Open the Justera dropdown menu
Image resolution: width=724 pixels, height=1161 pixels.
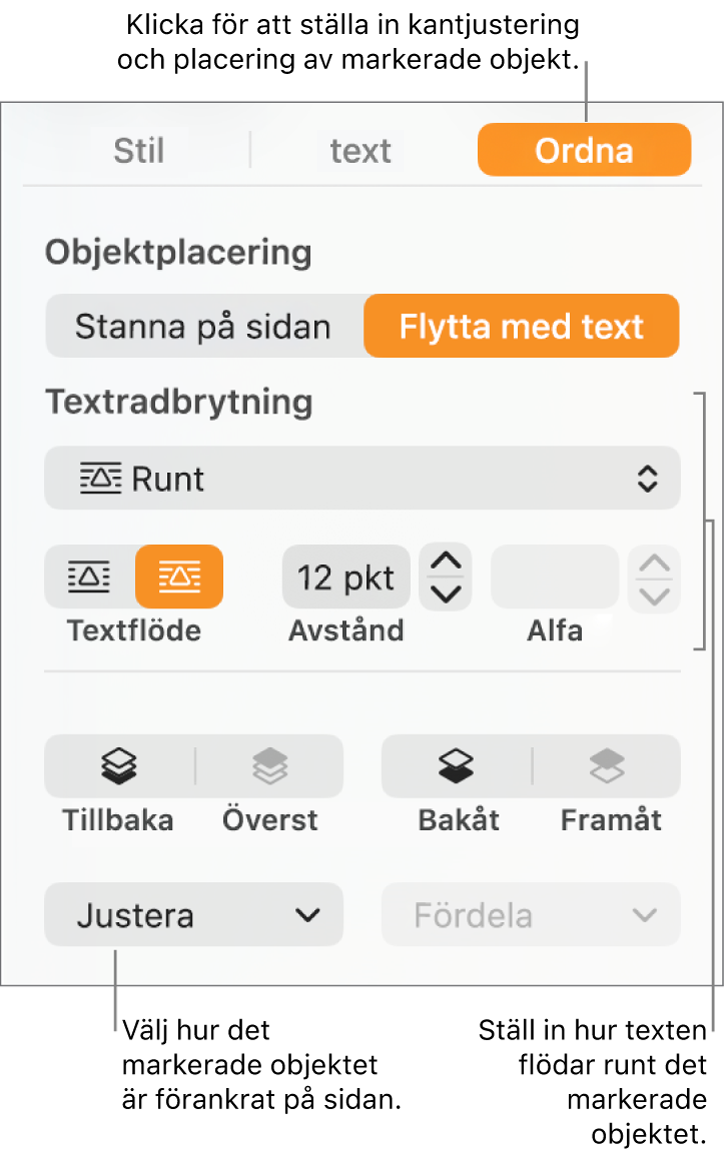click(x=194, y=915)
